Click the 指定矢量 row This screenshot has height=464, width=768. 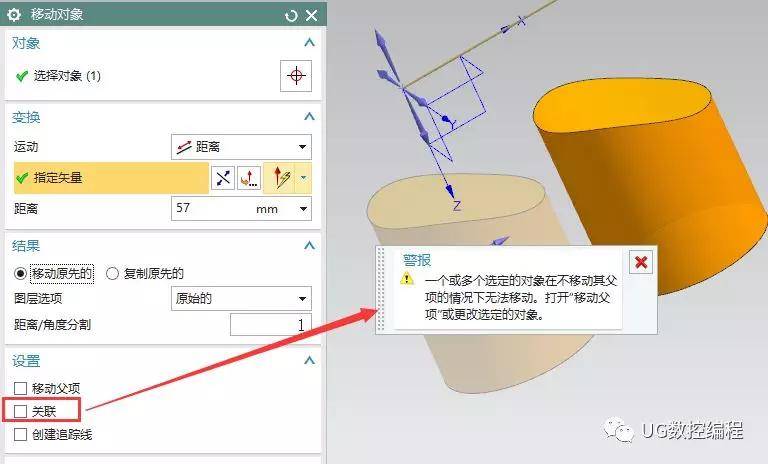tap(111, 178)
